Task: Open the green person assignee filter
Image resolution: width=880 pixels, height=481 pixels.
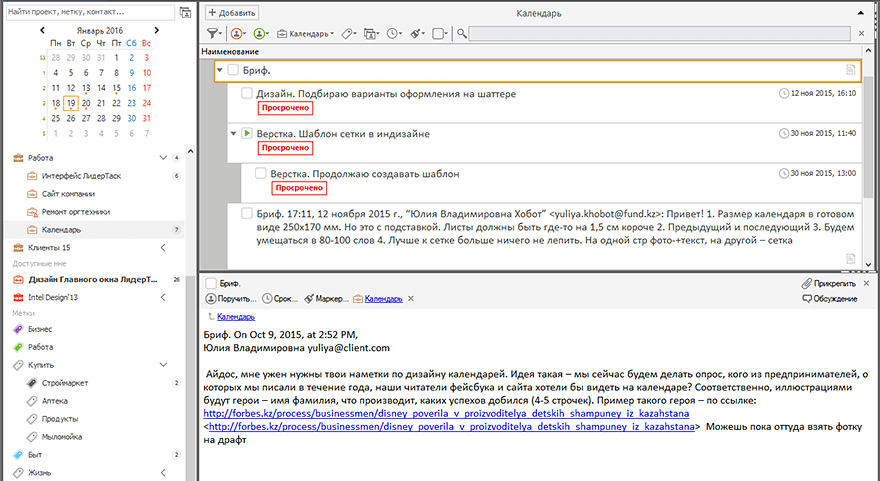Action: tap(261, 34)
